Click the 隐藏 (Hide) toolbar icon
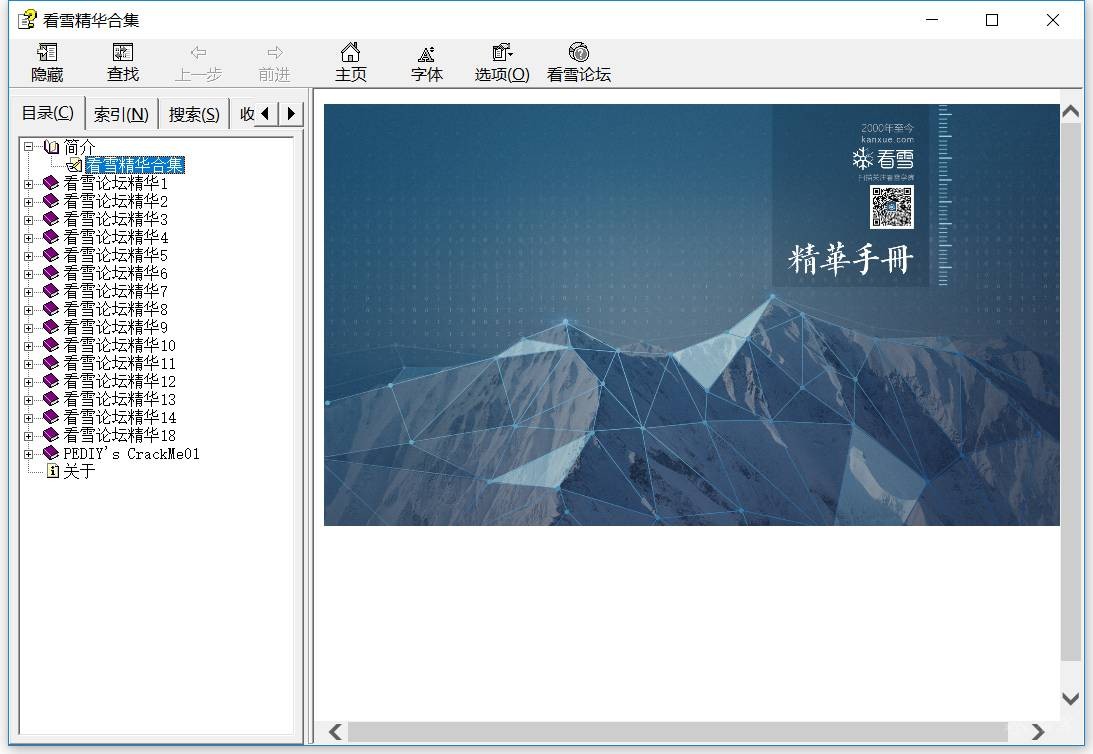The image size is (1093, 754). 47,53
